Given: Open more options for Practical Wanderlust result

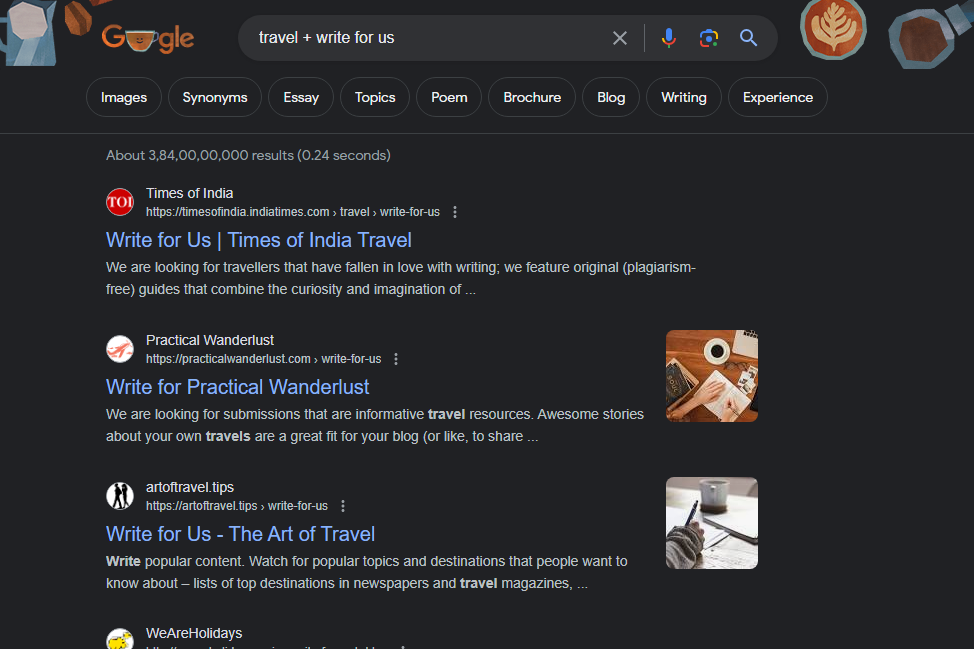Looking at the screenshot, I should (396, 359).
